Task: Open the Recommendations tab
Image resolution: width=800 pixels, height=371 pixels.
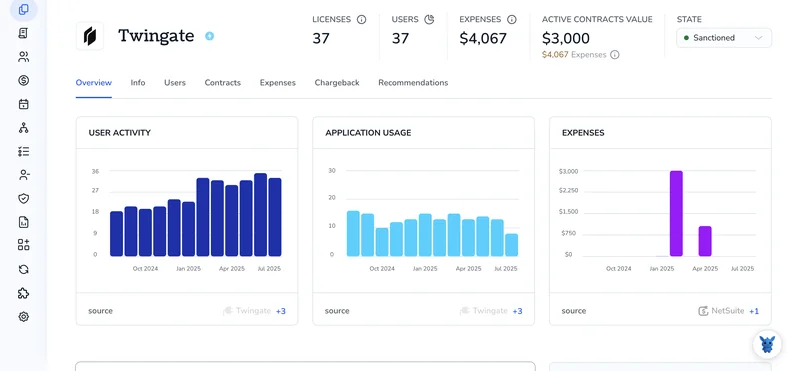Action: [x=413, y=83]
